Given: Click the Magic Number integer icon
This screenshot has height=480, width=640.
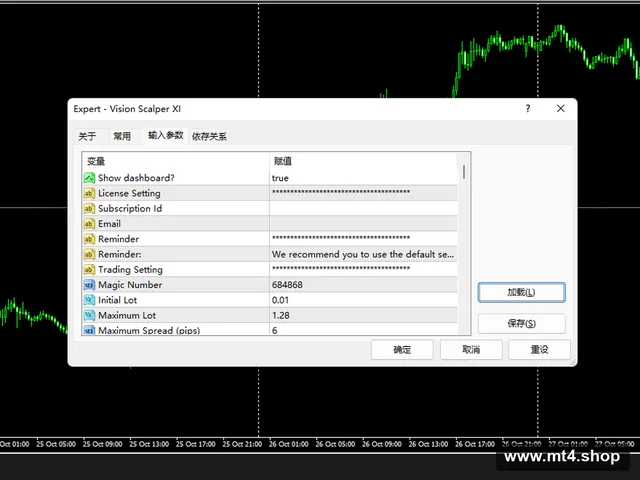Looking at the screenshot, I should click(x=89, y=285).
